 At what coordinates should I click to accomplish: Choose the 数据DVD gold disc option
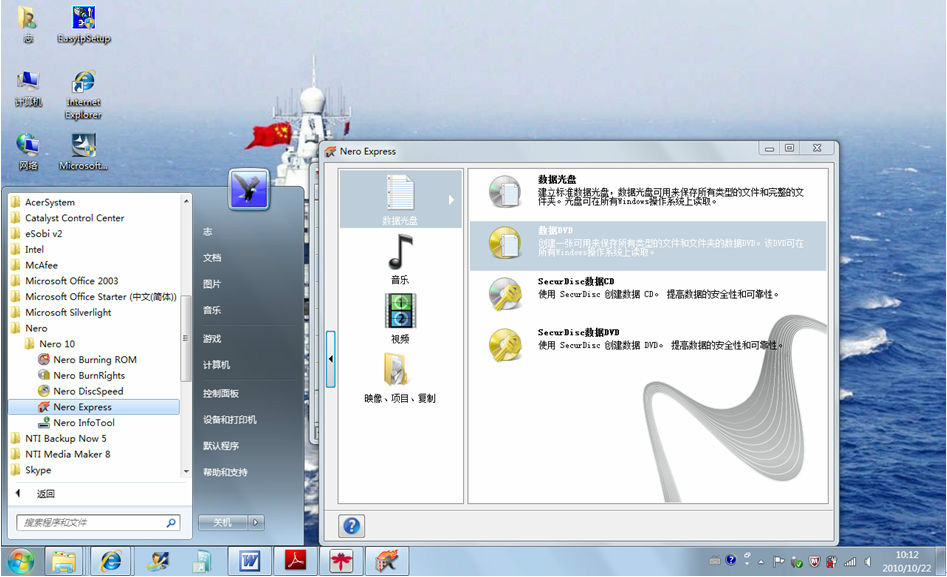coord(647,244)
